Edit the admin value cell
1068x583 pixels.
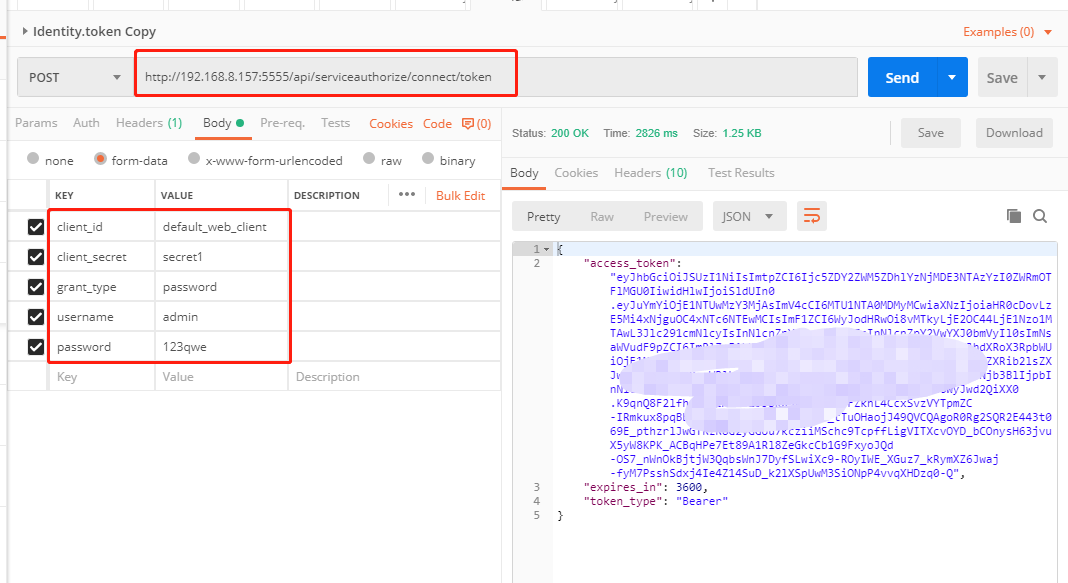pyautogui.click(x=221, y=317)
